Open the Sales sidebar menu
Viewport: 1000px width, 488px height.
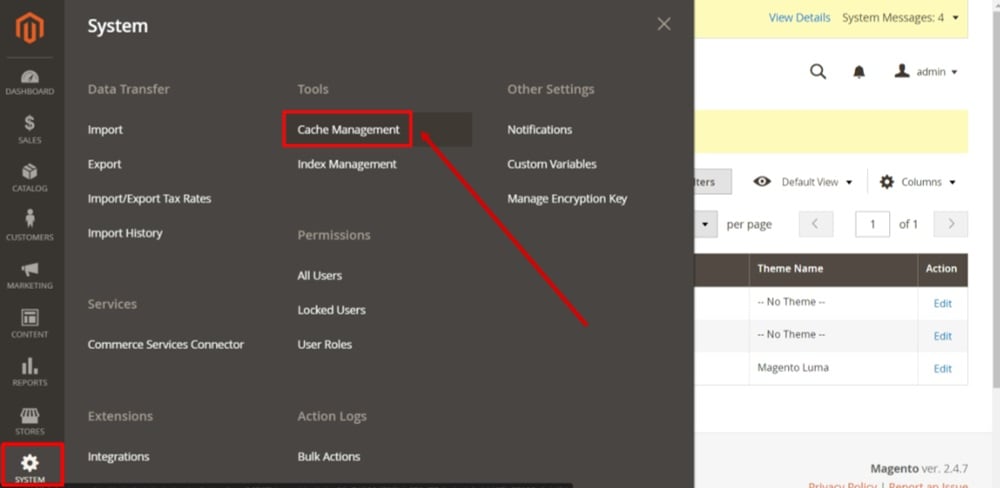(x=30, y=129)
